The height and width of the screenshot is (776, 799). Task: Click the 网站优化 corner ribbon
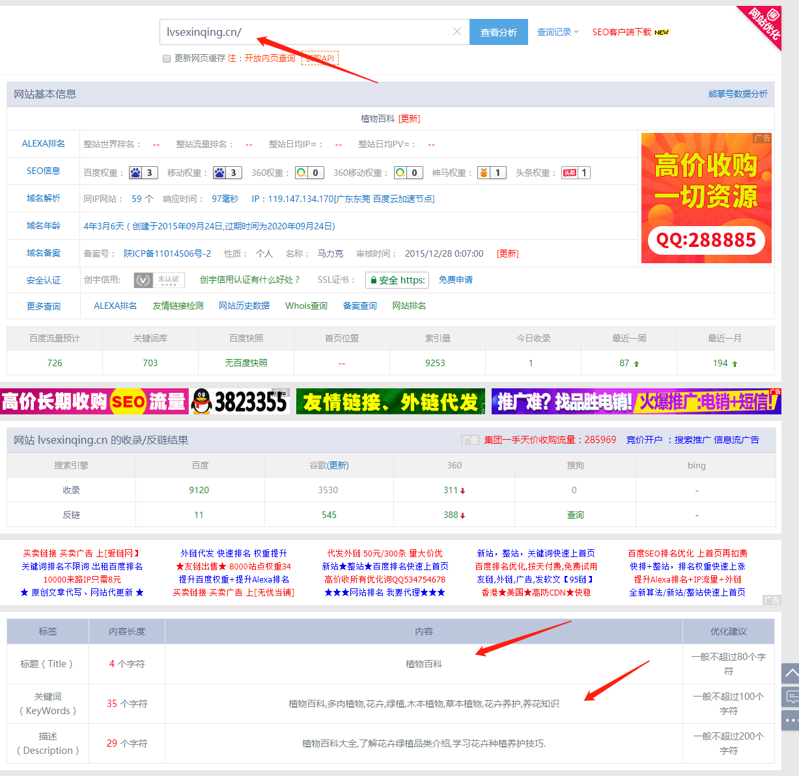[x=763, y=24]
